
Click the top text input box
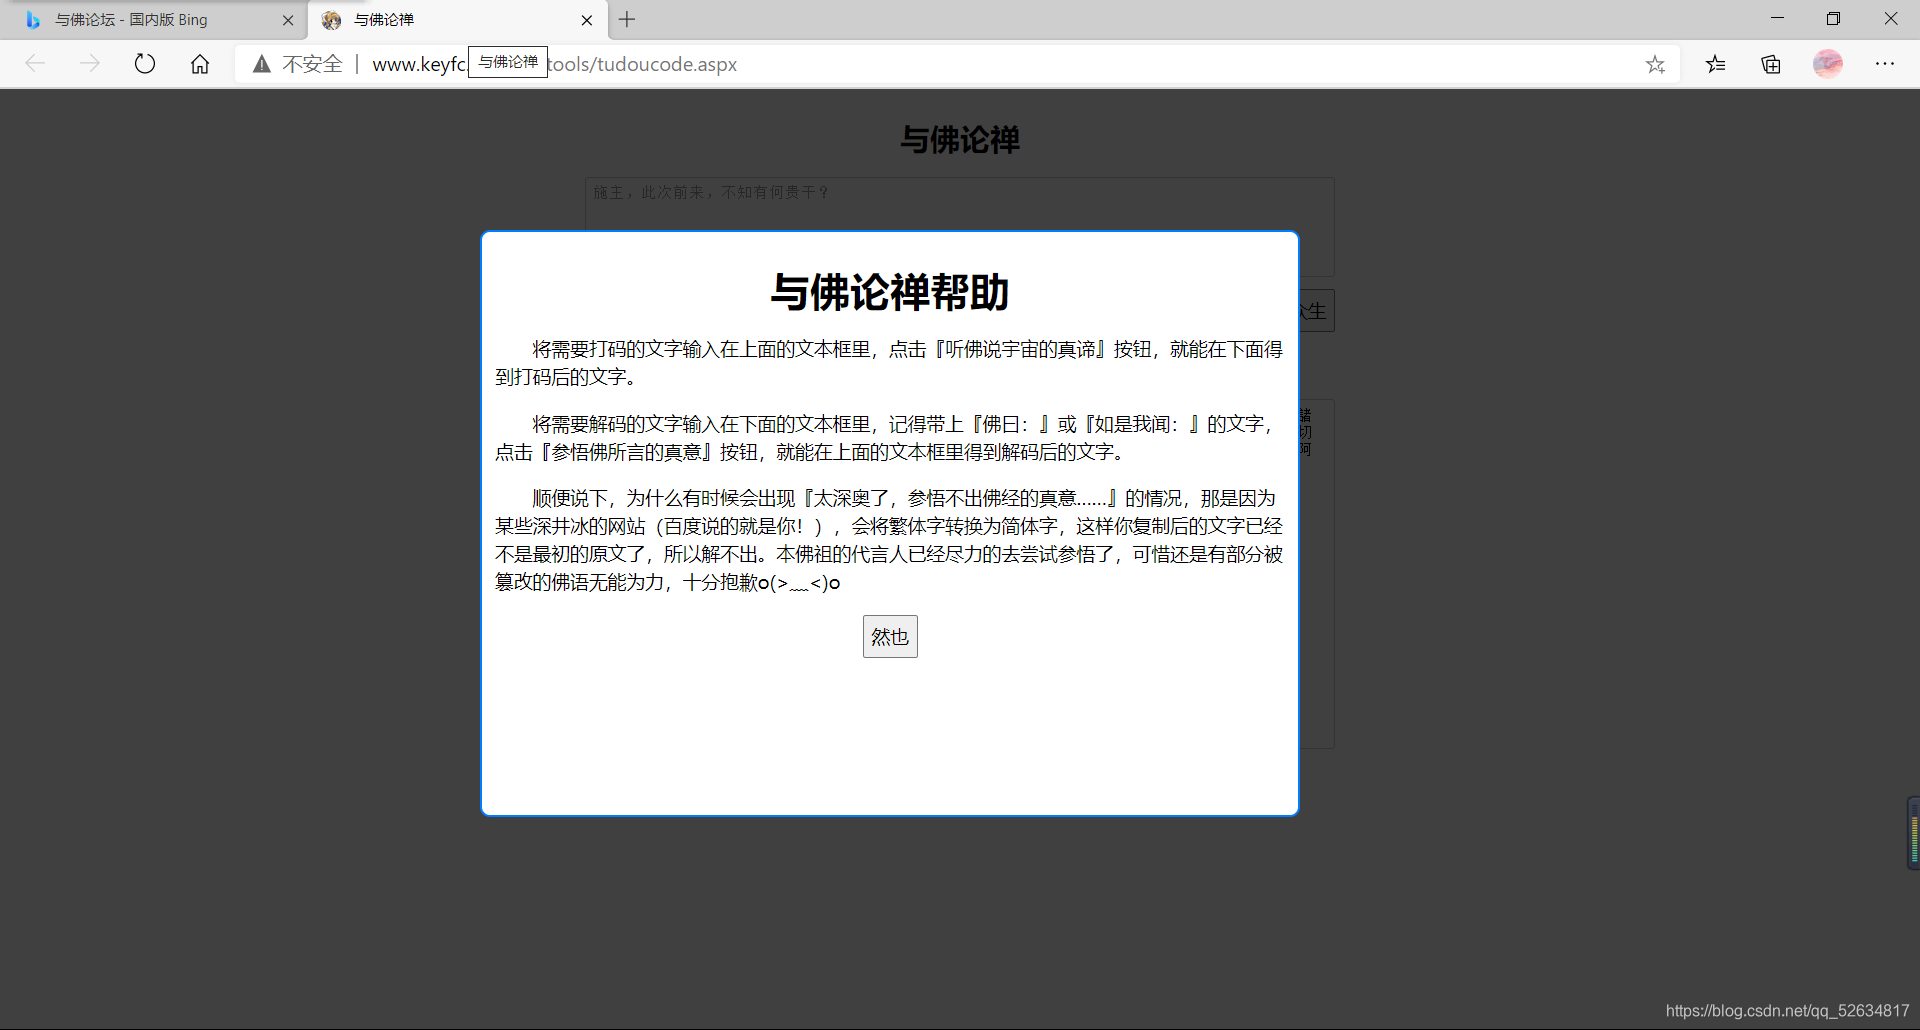point(960,204)
